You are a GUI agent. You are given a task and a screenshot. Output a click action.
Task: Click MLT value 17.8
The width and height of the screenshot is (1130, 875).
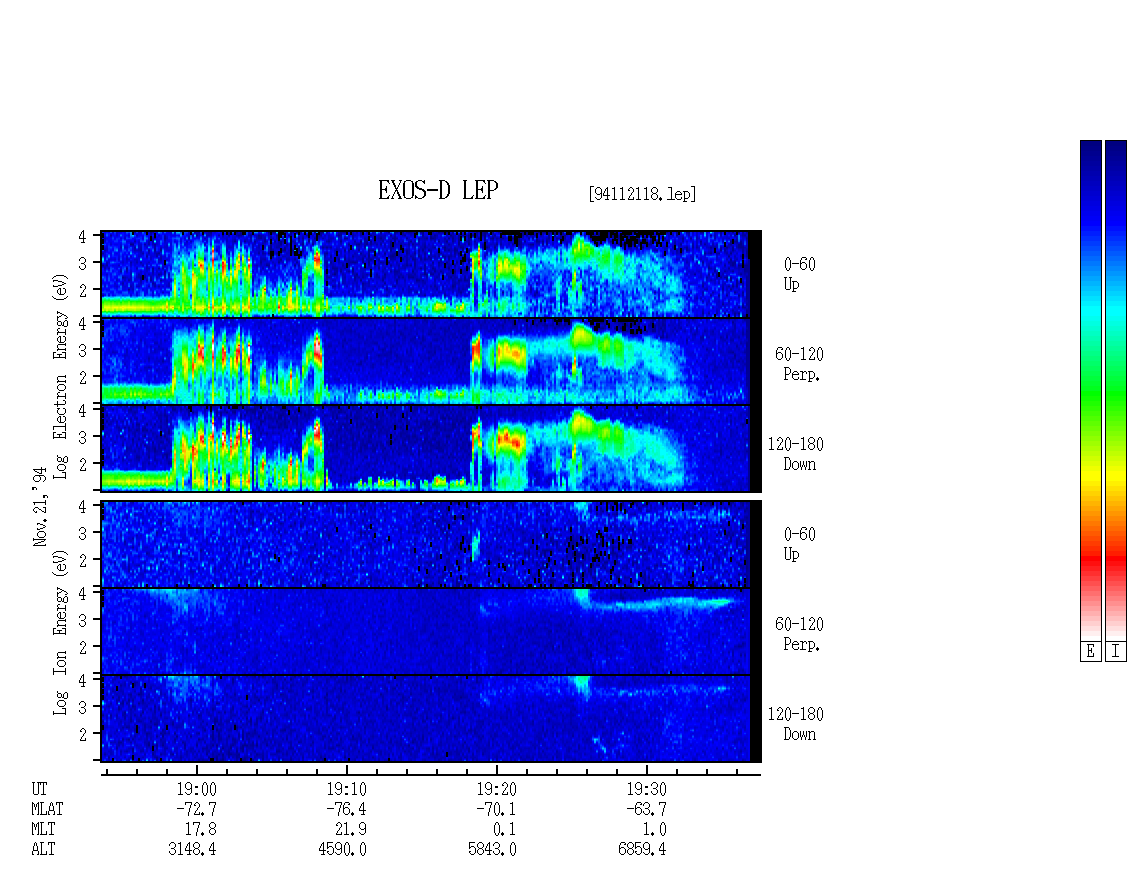tap(200, 830)
